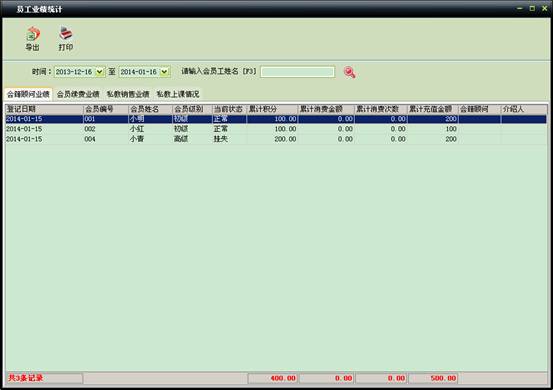Click the 介绍人 column header
This screenshot has height=390, width=553.
(x=524, y=109)
